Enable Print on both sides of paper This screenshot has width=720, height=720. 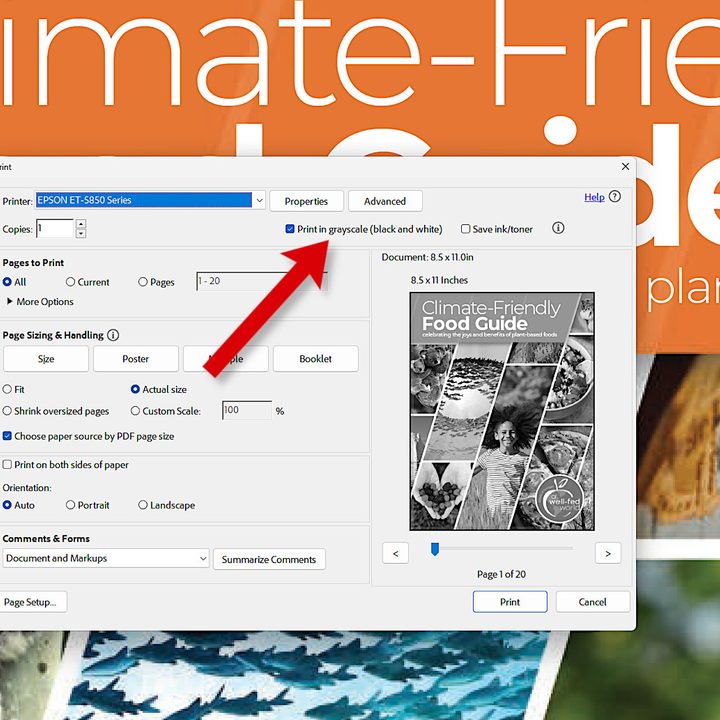coord(7,465)
